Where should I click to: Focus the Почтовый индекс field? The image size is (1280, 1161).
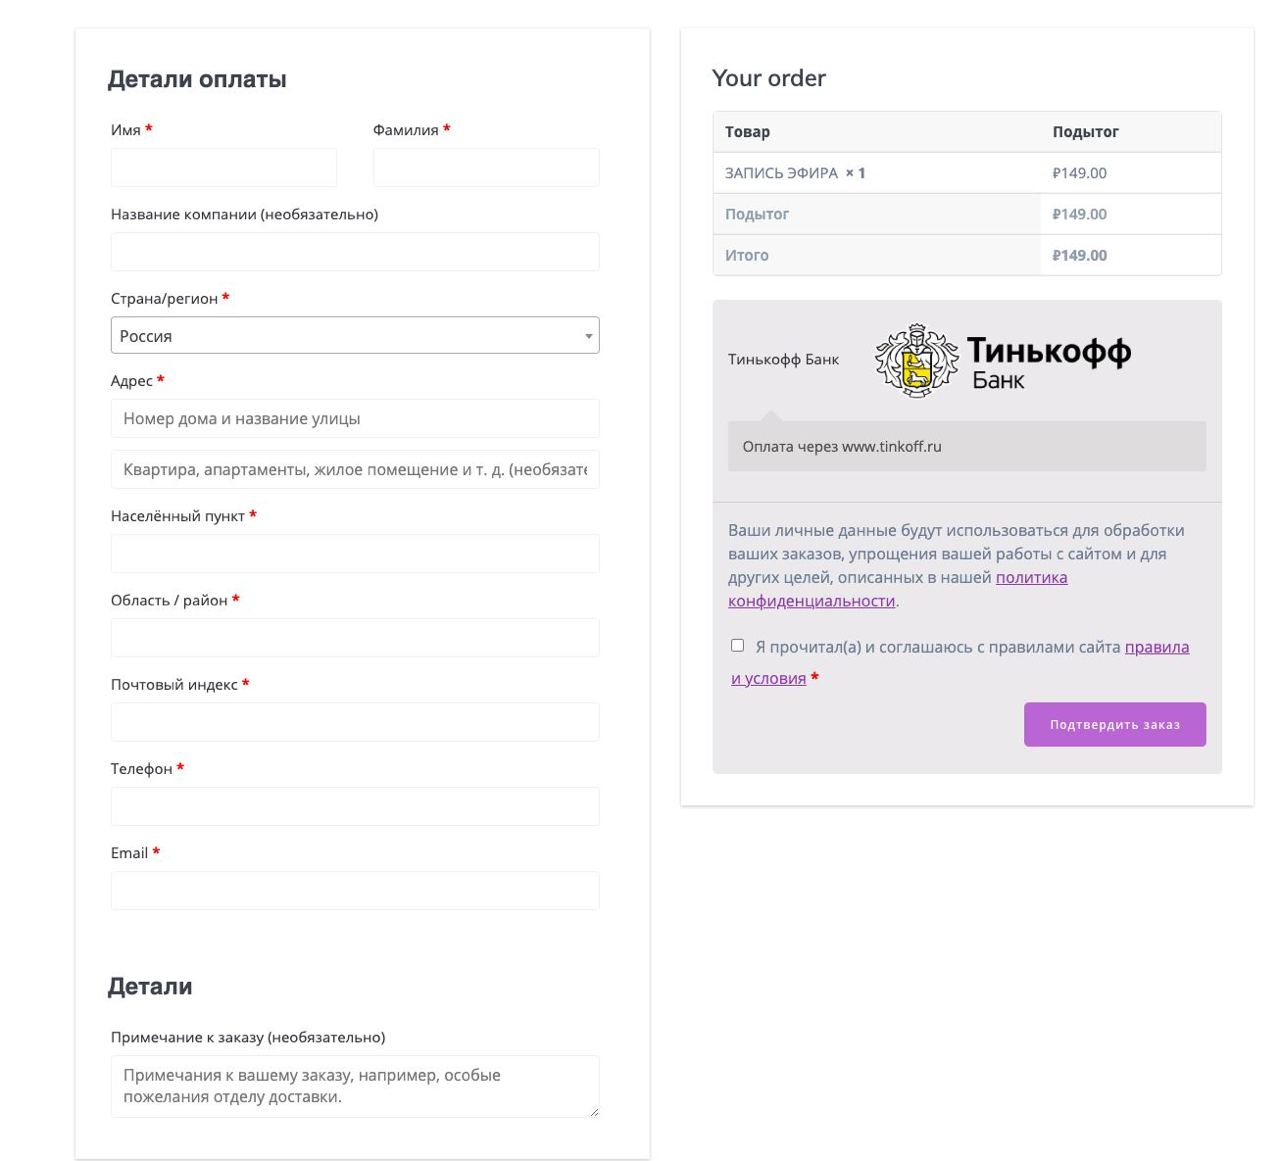click(x=355, y=722)
